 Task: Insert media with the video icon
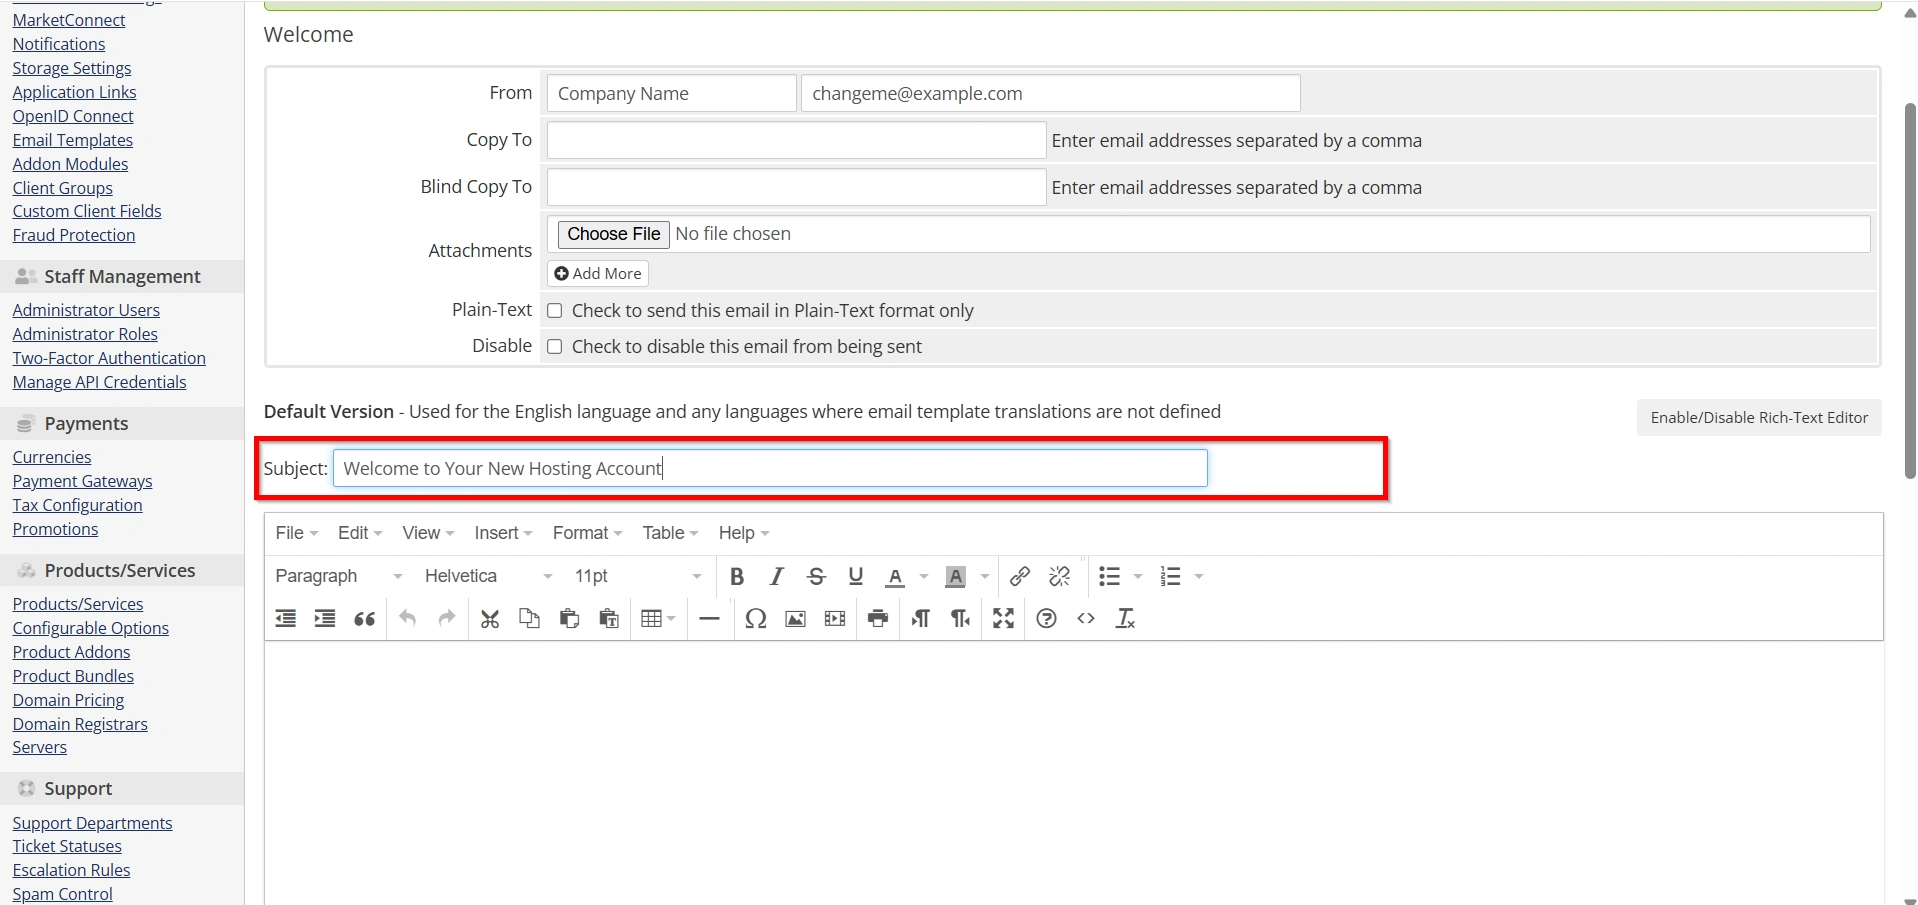tap(835, 619)
